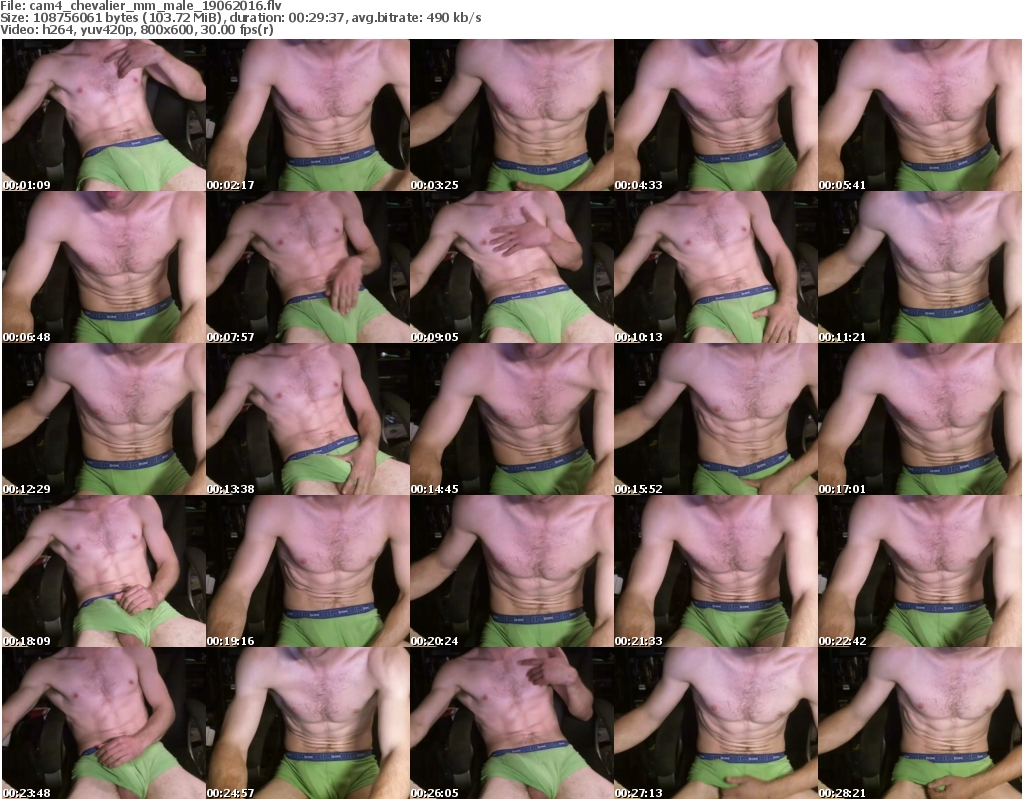Pick the frame stamped 00:17:01
Viewport: 1024px width, 799px height.
click(x=920, y=419)
